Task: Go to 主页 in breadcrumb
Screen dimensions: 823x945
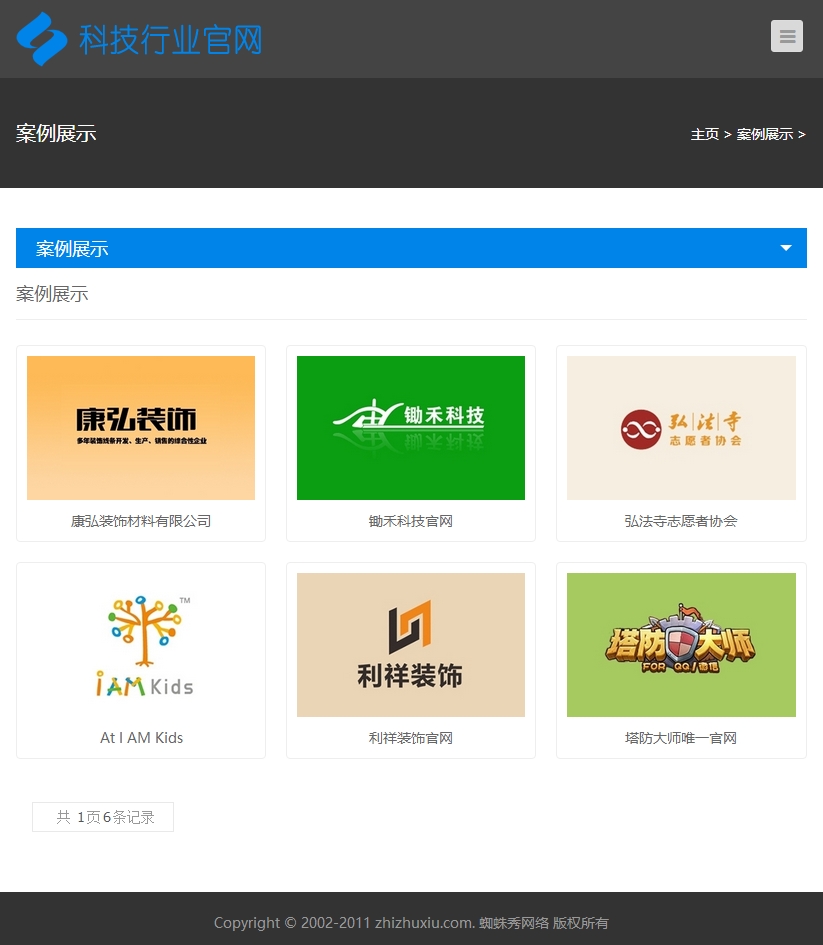Action: pyautogui.click(x=704, y=134)
